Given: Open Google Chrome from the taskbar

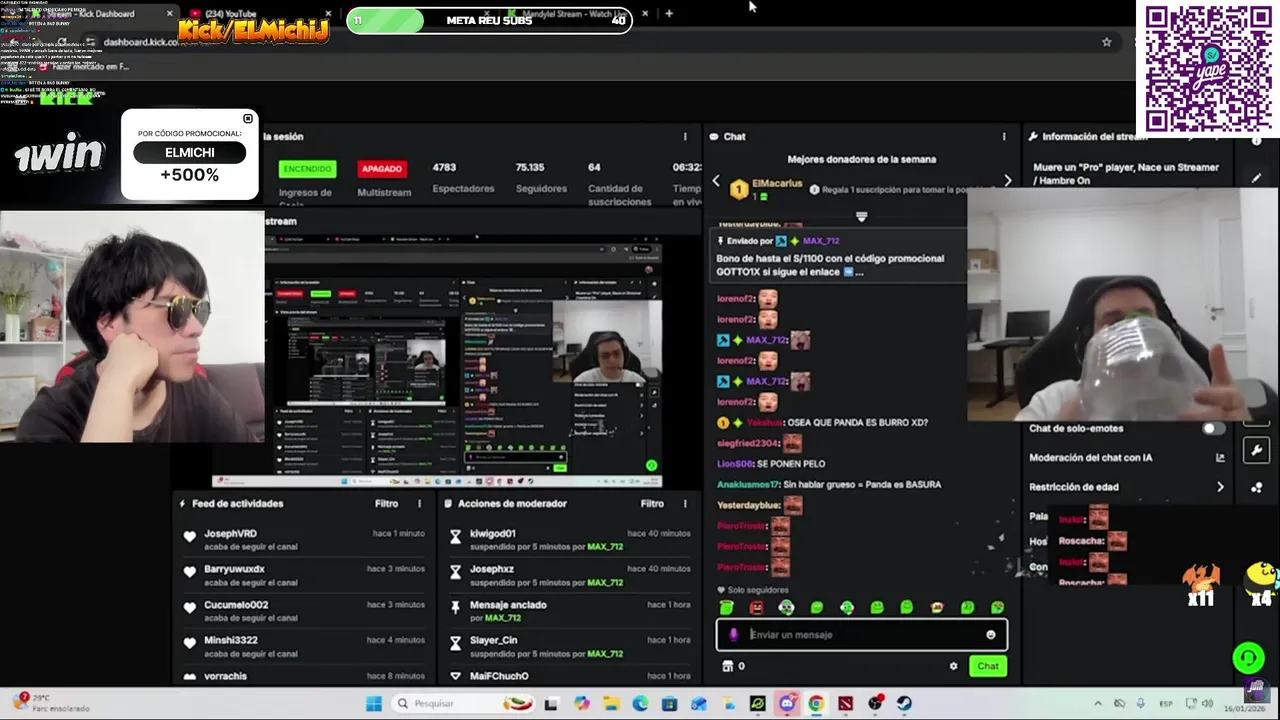Looking at the screenshot, I should 816,704.
